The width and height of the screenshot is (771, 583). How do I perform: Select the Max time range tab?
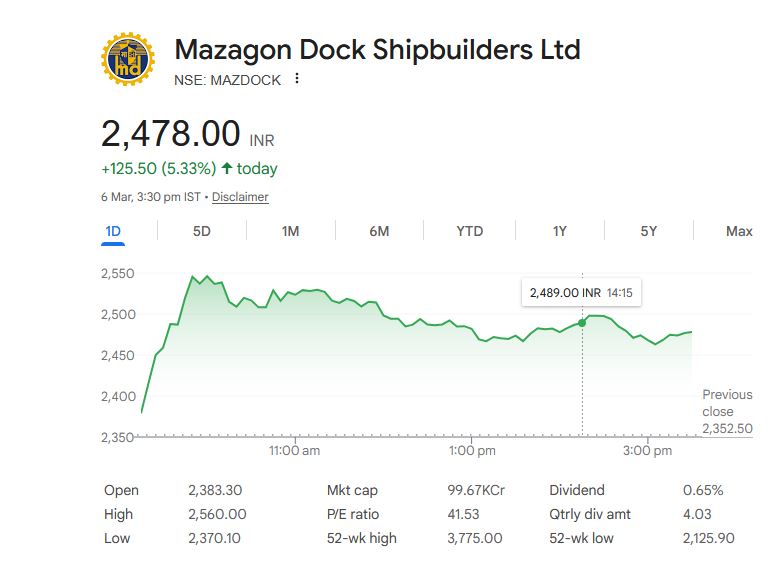(x=739, y=231)
